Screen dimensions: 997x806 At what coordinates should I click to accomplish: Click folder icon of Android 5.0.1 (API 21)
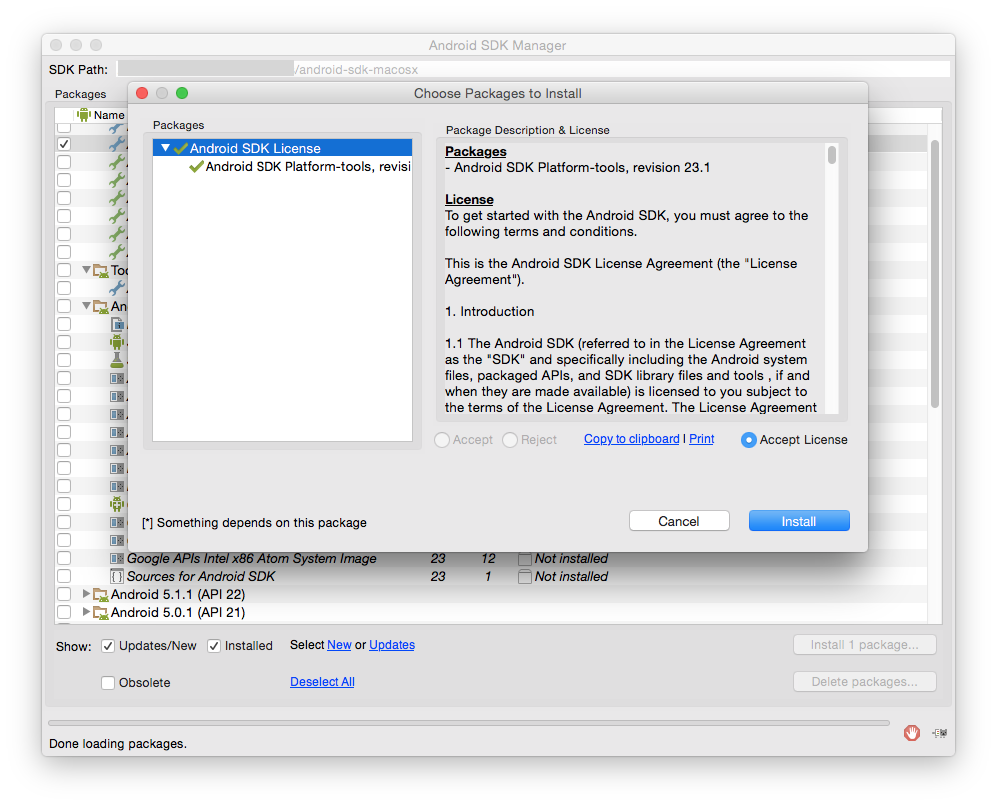tap(100, 613)
